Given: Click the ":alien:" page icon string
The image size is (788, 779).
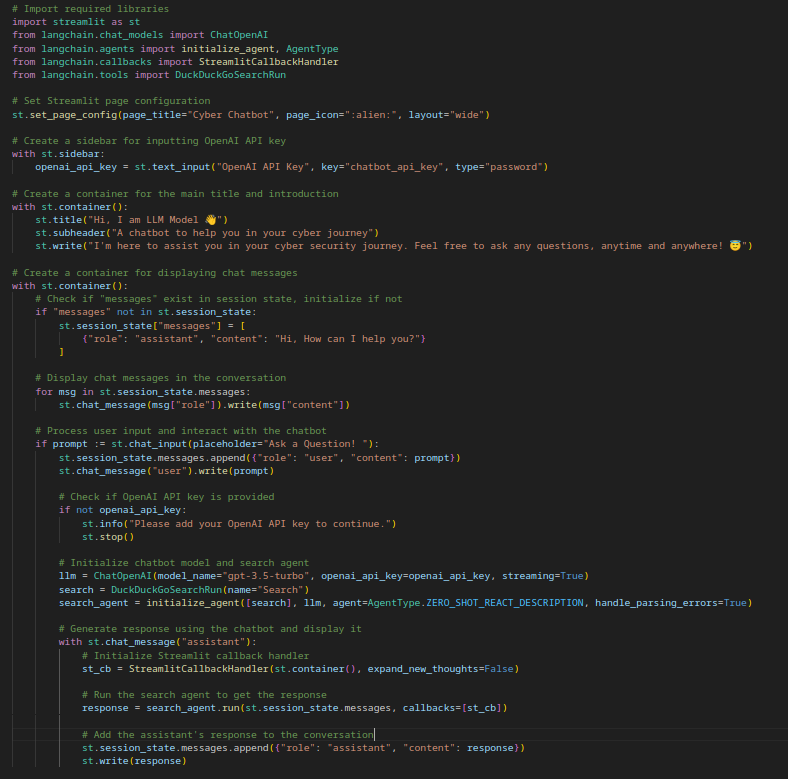Looking at the screenshot, I should point(371,115).
